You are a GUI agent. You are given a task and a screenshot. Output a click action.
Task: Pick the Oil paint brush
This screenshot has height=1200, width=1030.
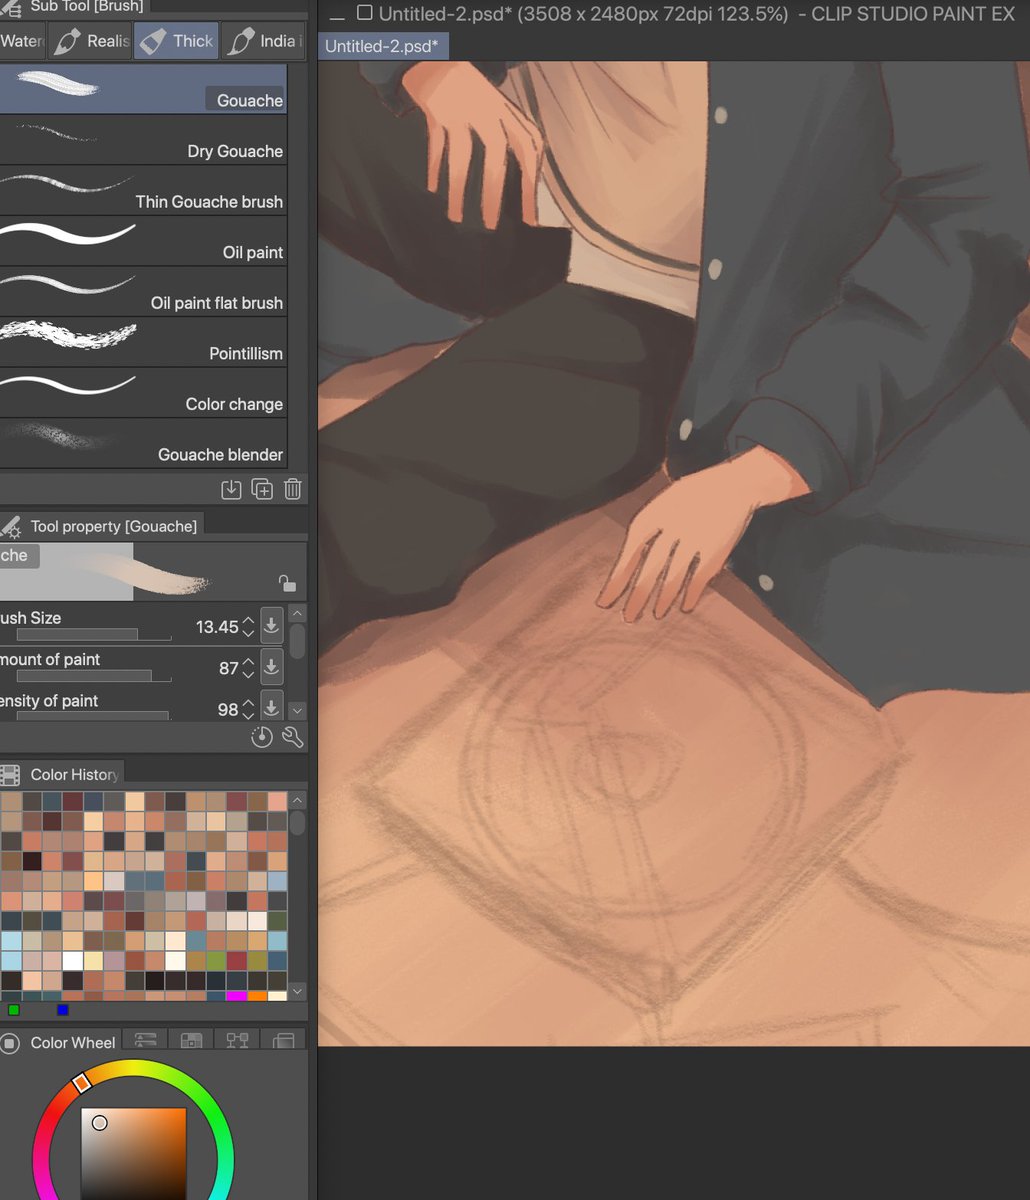pos(143,241)
